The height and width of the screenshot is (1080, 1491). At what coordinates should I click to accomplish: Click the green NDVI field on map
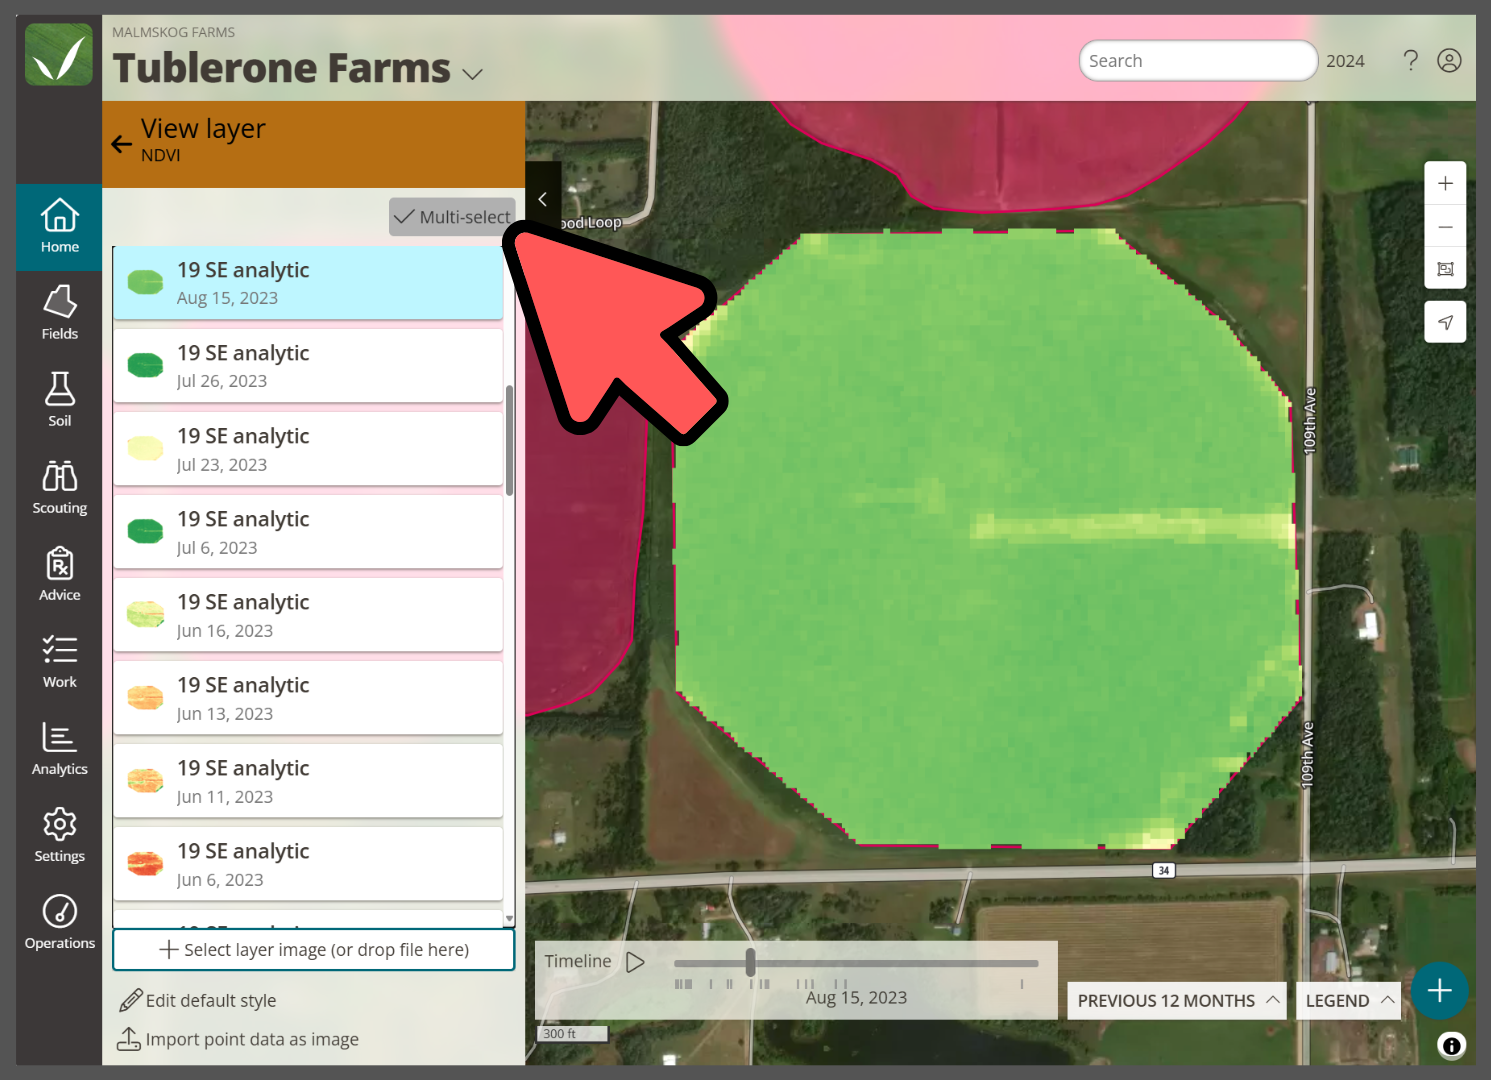[x=985, y=540]
